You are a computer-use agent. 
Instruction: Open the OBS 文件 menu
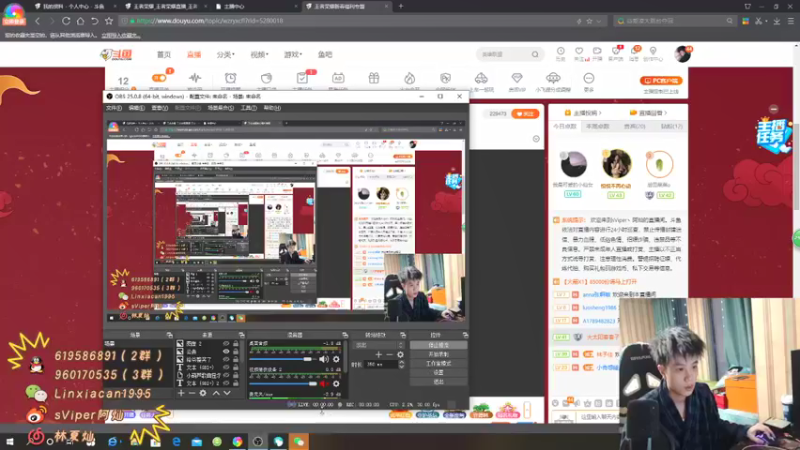[x=114, y=108]
